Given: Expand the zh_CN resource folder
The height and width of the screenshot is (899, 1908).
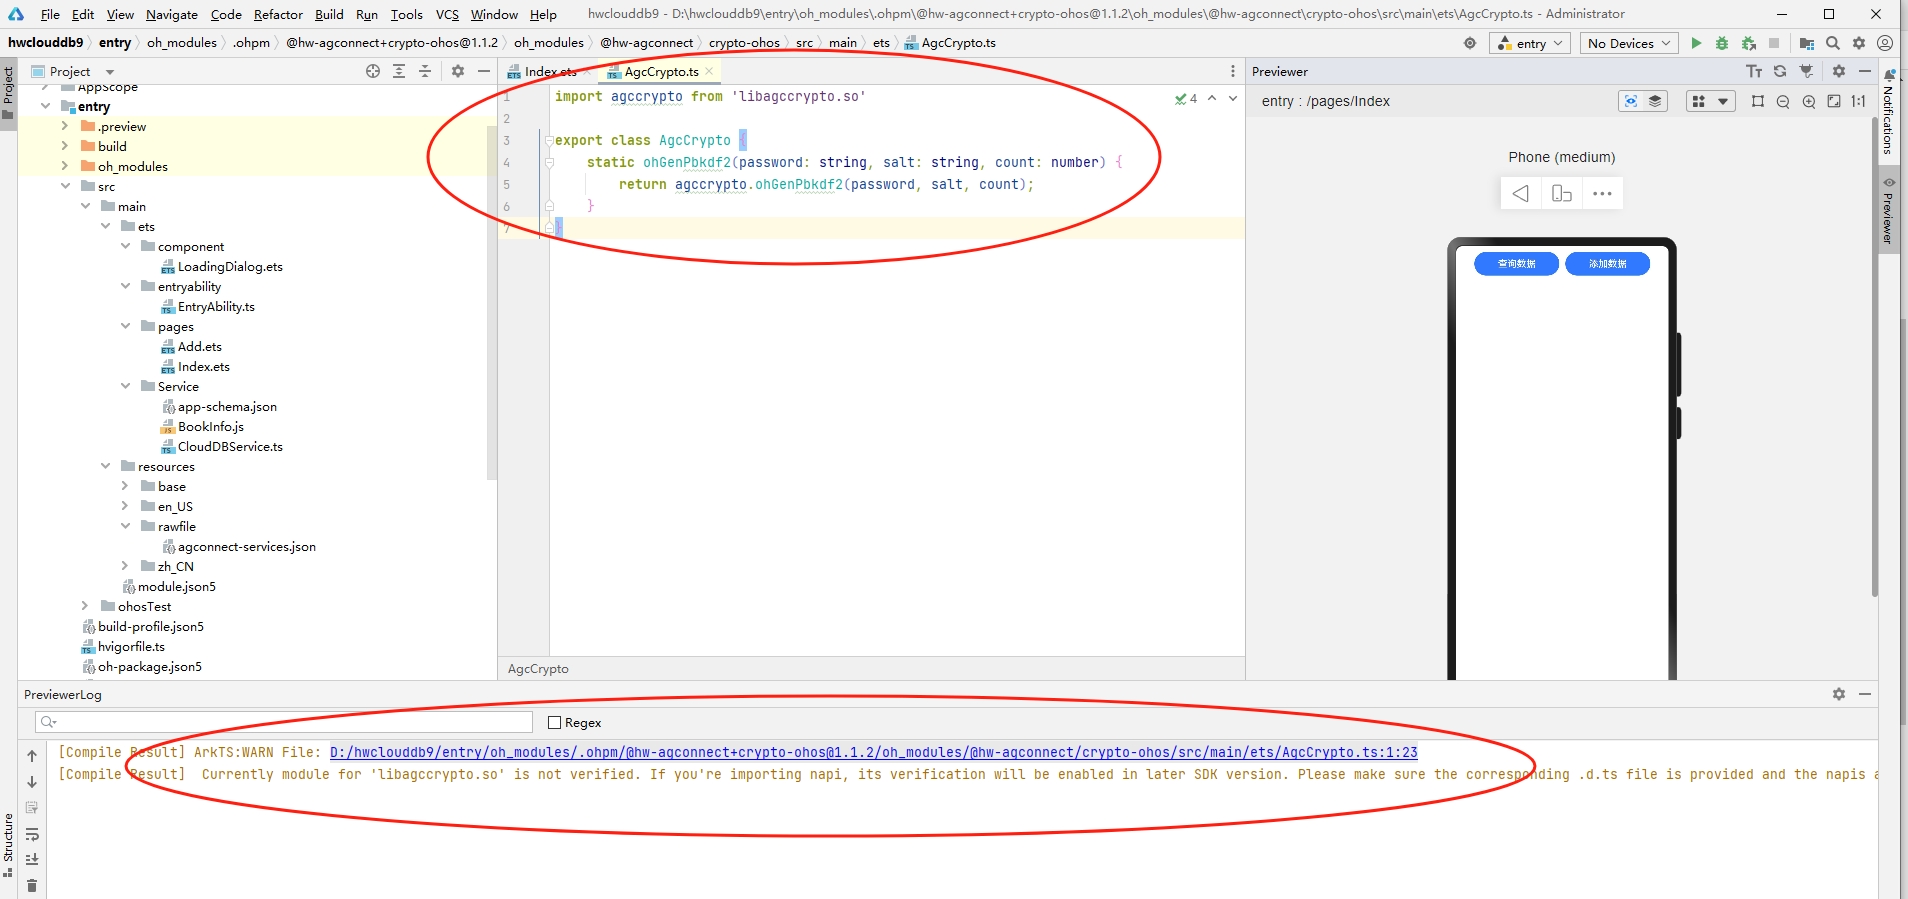Looking at the screenshot, I should click(x=125, y=566).
